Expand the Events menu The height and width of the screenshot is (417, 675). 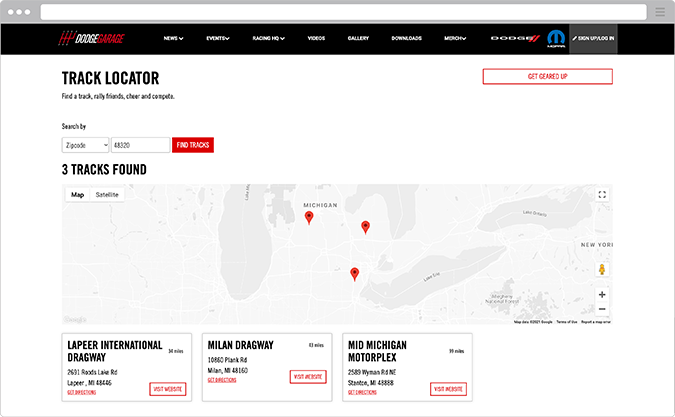[x=217, y=38]
